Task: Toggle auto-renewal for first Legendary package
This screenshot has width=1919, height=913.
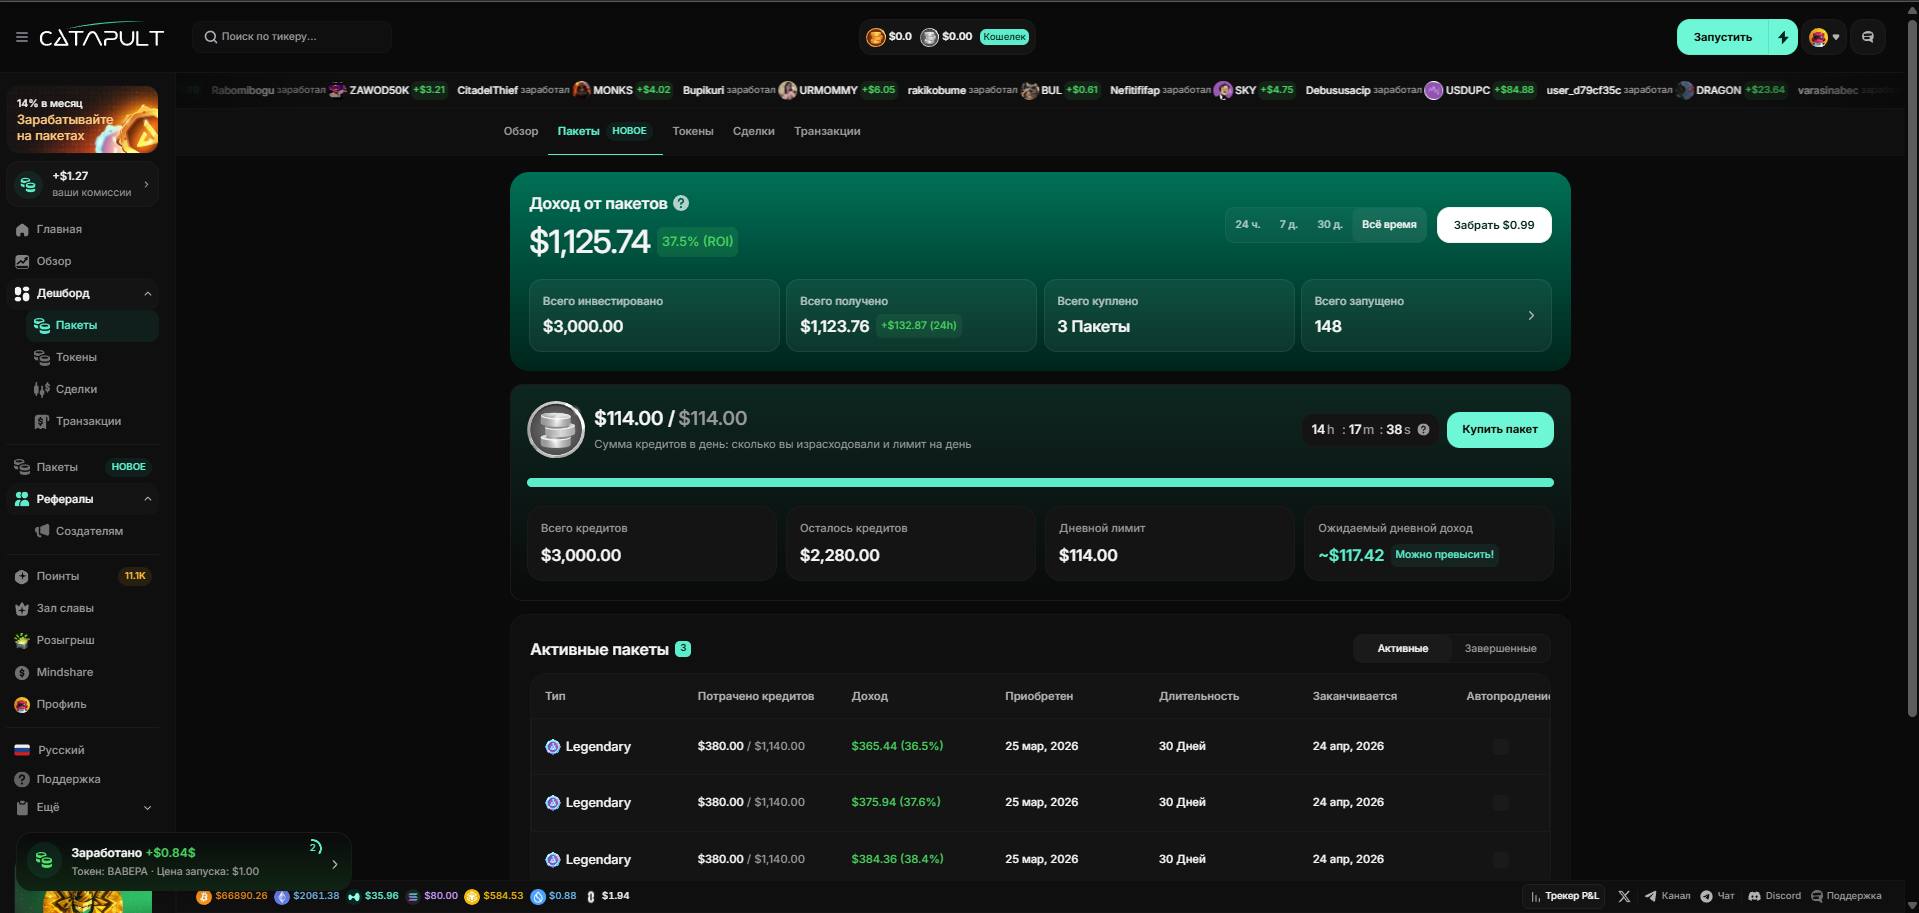Action: pyautogui.click(x=1500, y=746)
